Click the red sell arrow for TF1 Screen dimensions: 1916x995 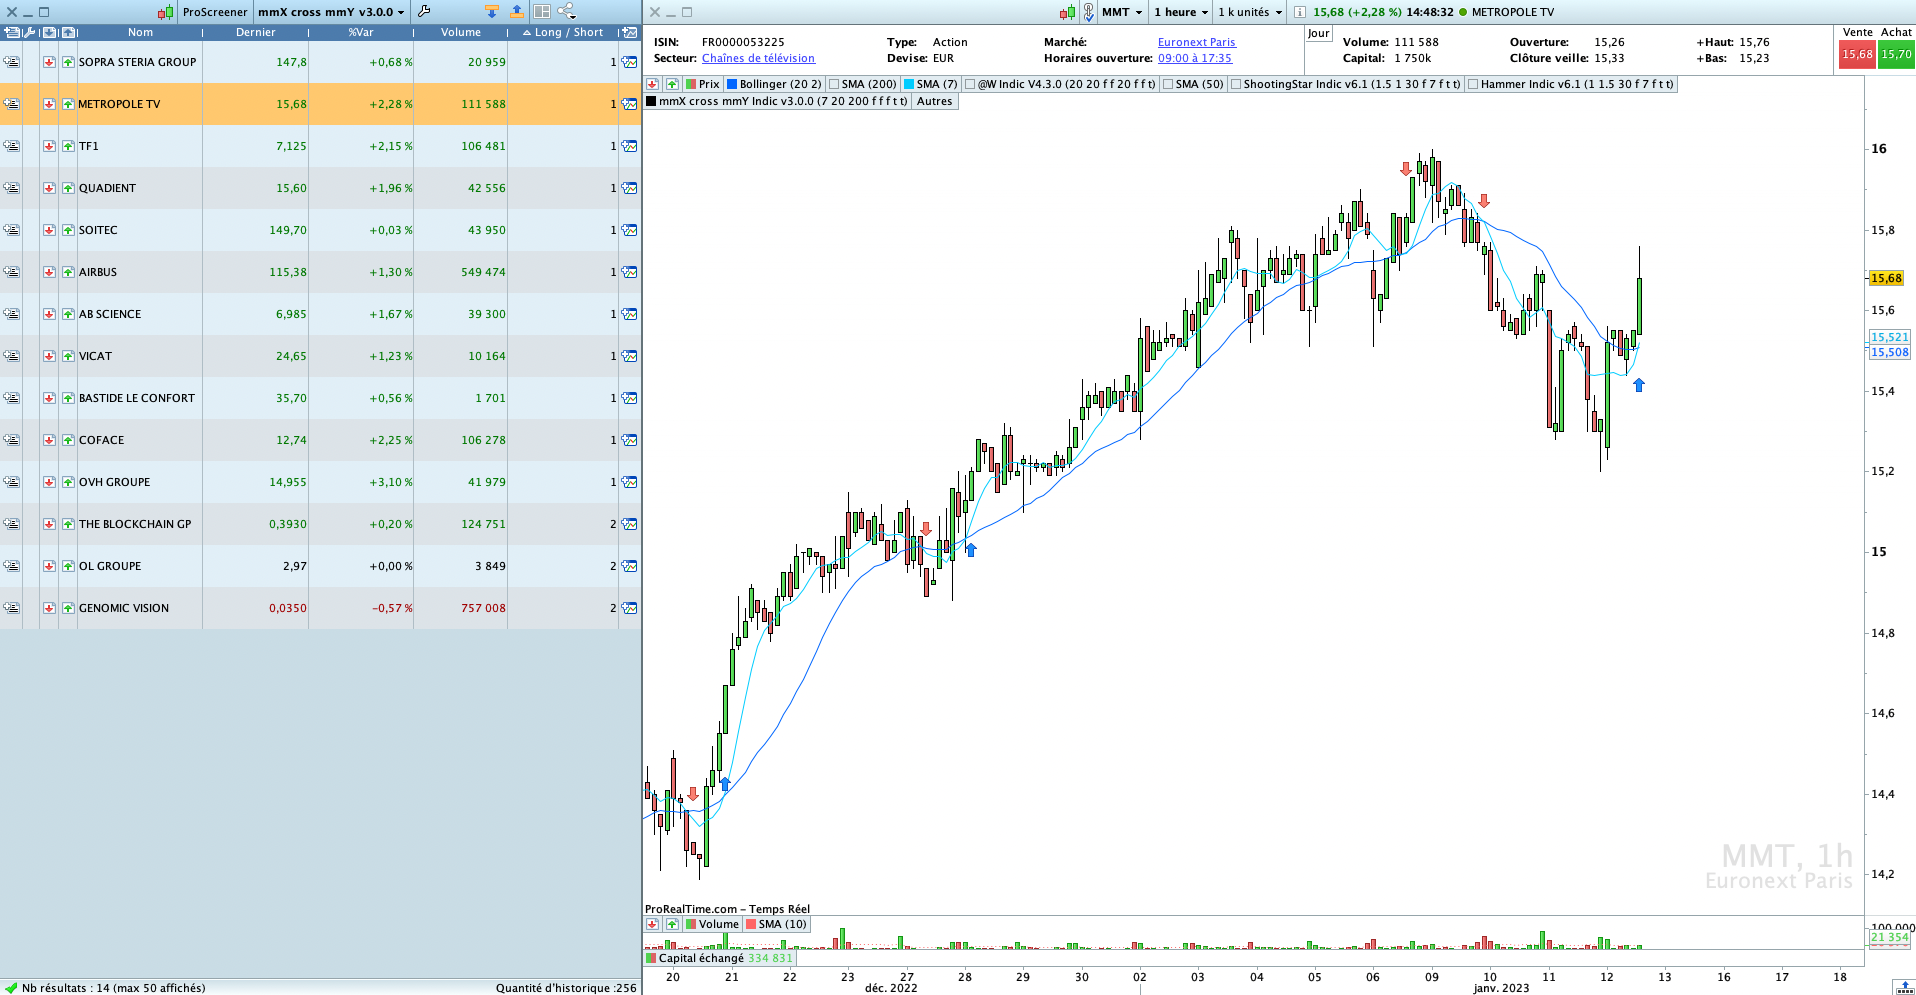tap(49, 146)
